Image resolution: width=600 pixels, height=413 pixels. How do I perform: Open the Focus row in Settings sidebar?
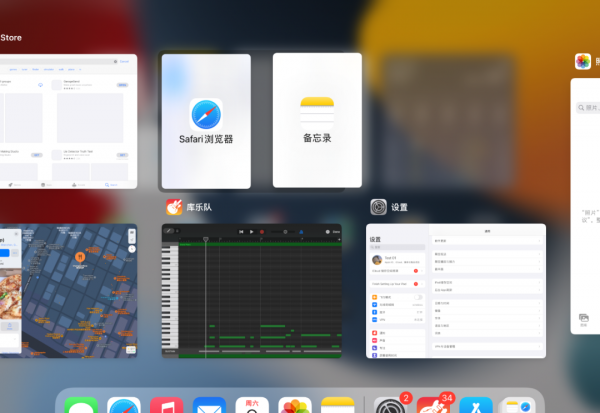397,348
